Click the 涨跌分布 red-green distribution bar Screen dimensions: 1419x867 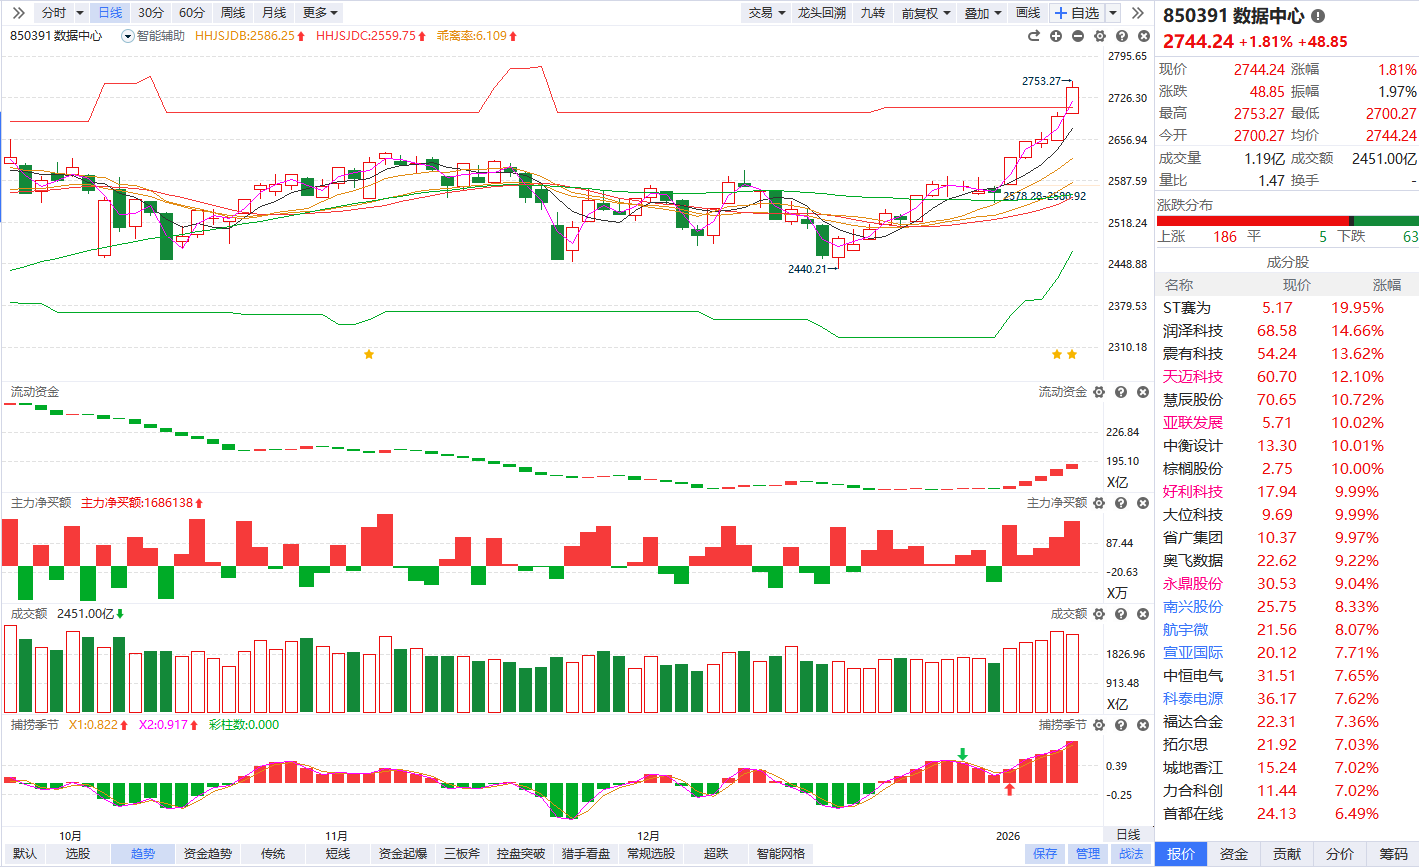(x=1288, y=221)
